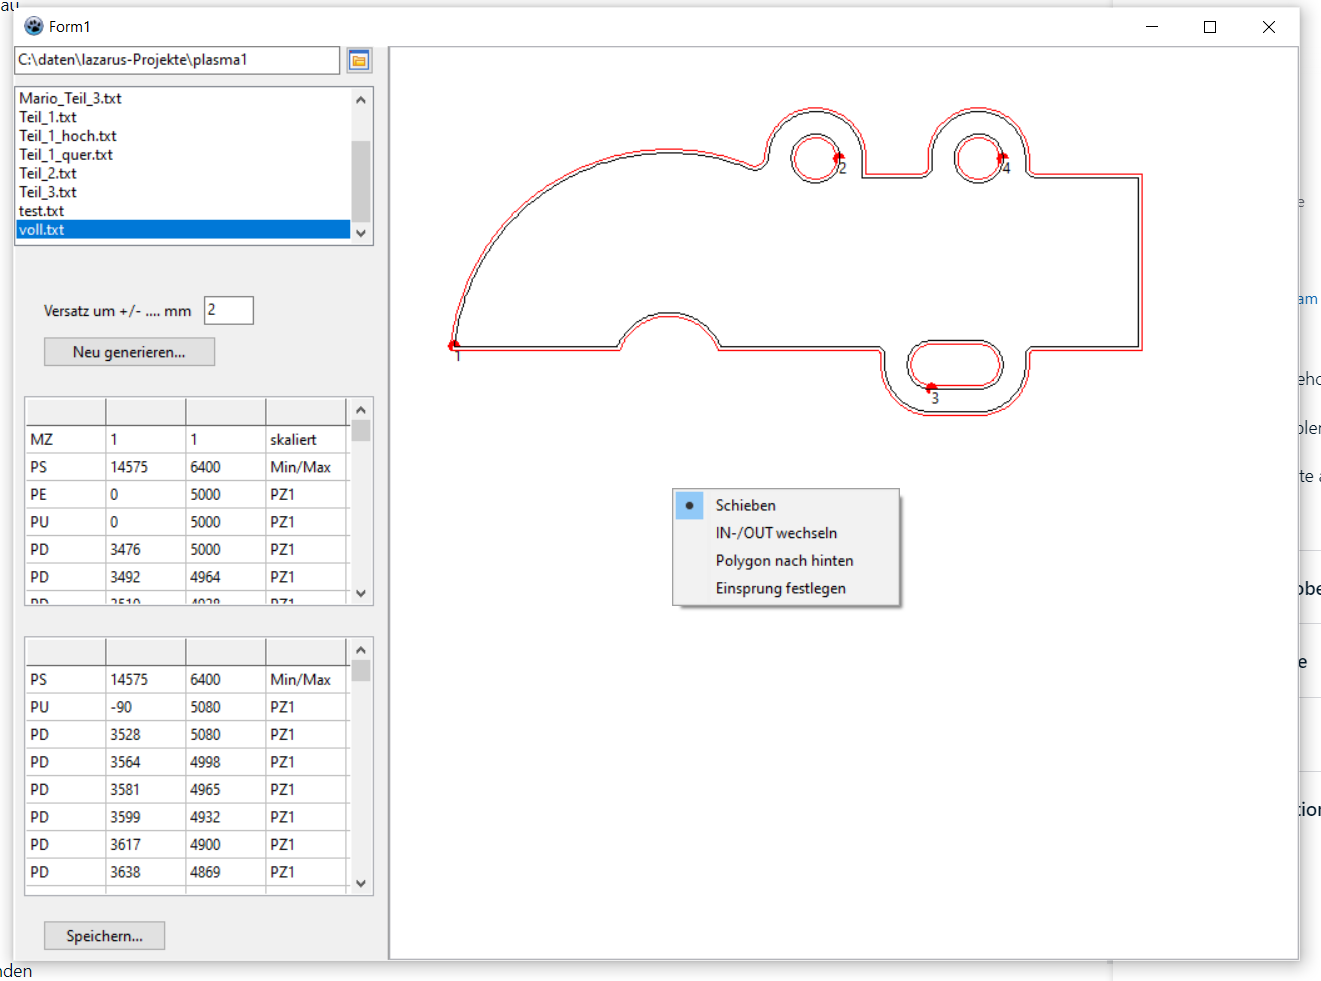
Task: Focus the Versatz offset value field
Action: [x=229, y=310]
